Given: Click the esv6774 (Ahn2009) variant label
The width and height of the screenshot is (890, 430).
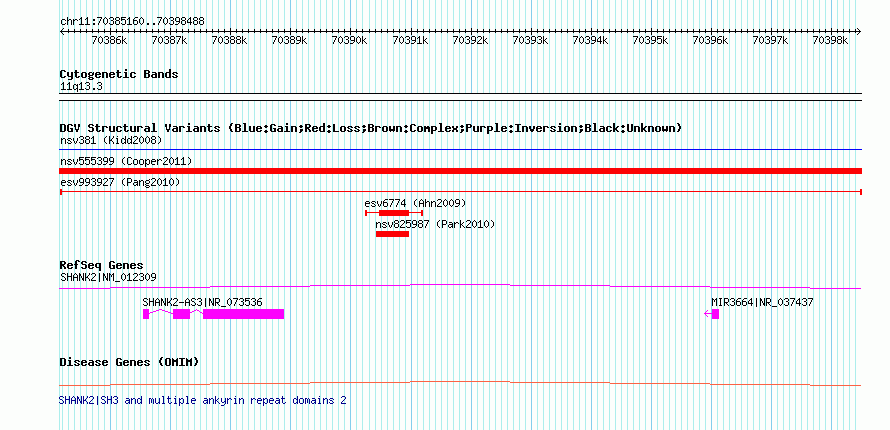Looking at the screenshot, I should 415,203.
